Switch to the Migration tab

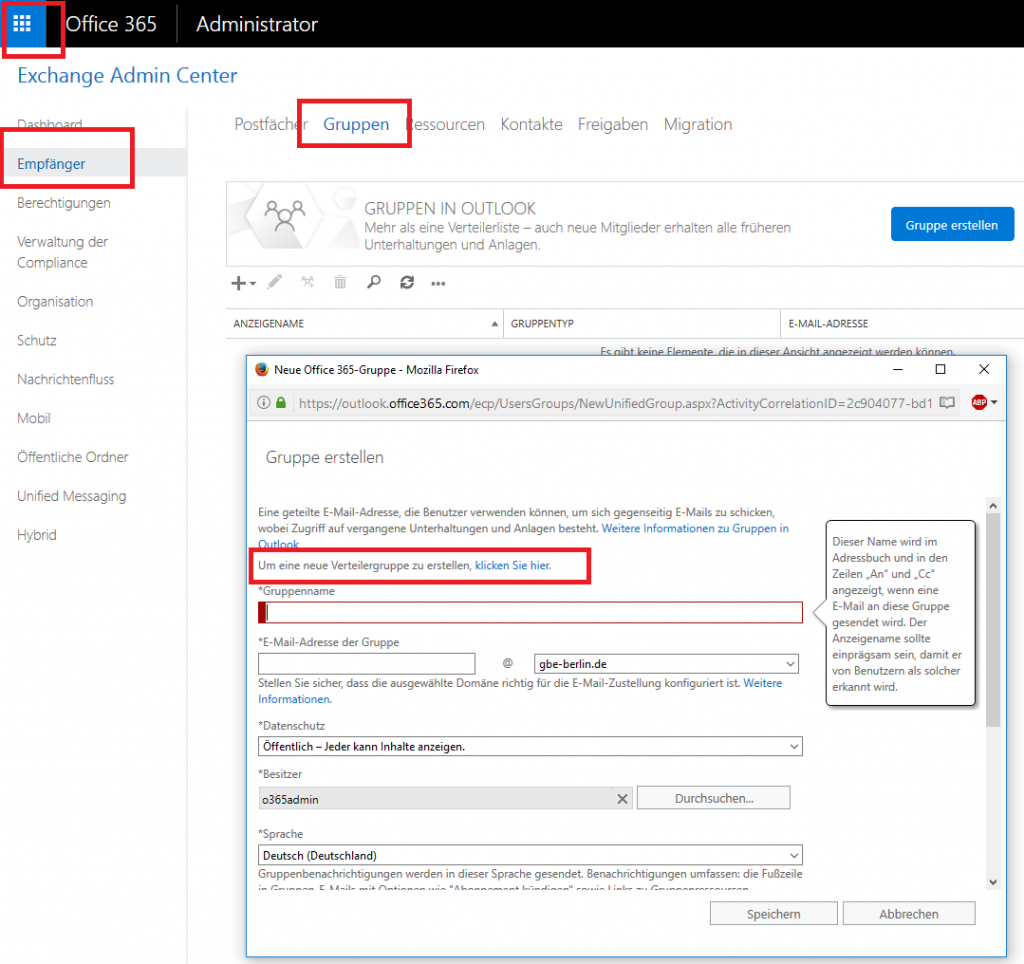(x=697, y=124)
